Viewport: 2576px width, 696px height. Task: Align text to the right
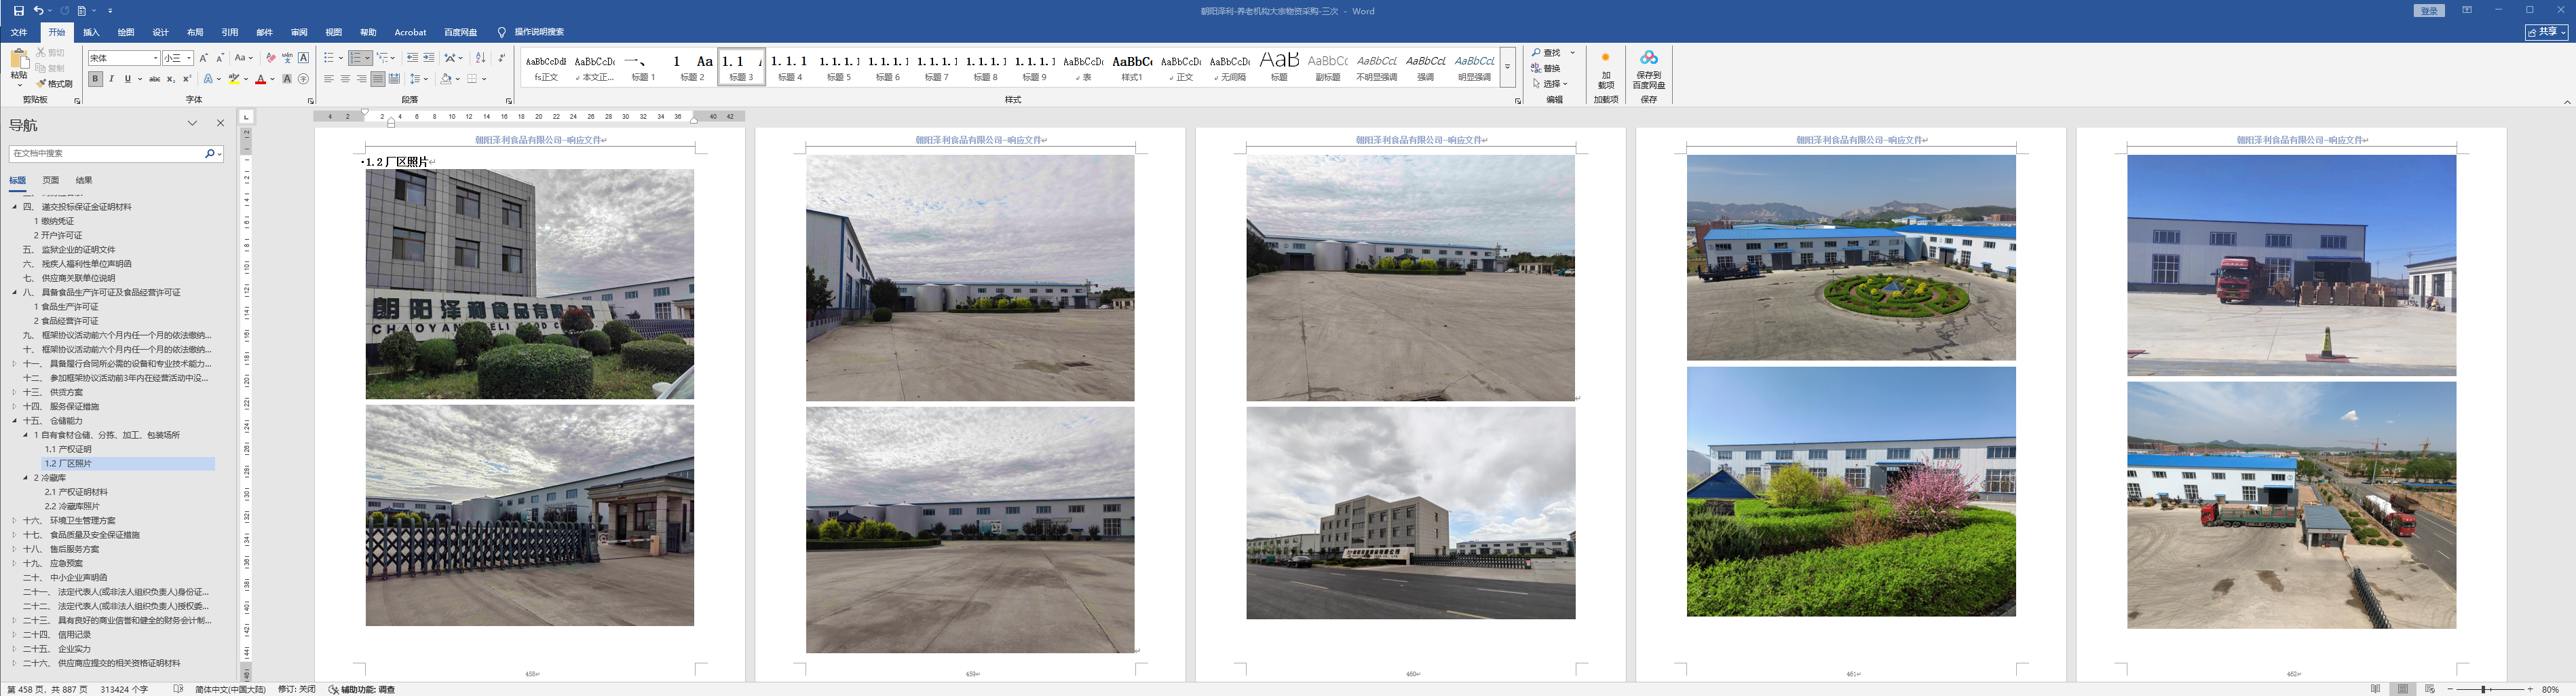pos(361,79)
